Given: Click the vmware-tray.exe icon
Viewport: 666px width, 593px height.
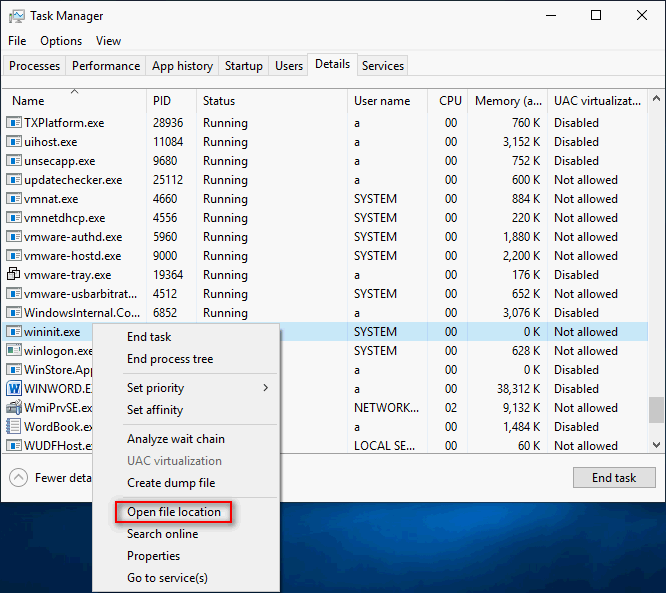Looking at the screenshot, I should click(14, 274).
